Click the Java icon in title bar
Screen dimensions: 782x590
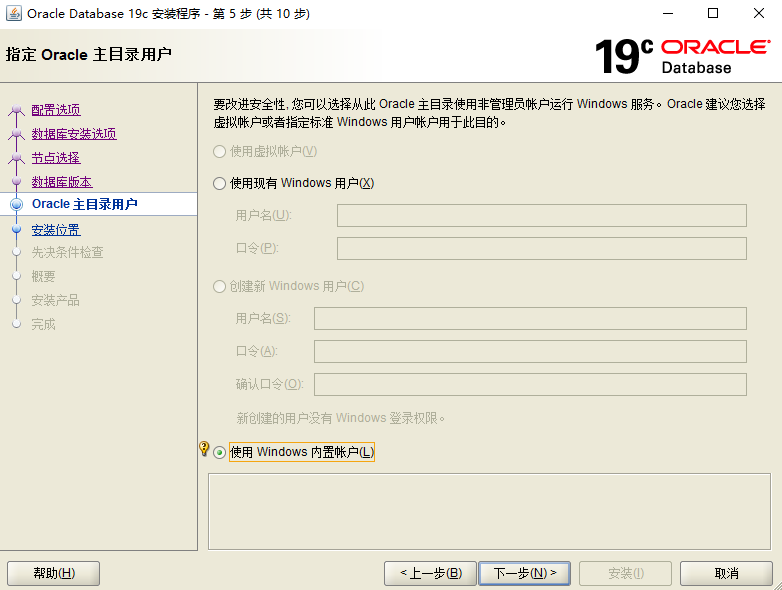pos(14,14)
